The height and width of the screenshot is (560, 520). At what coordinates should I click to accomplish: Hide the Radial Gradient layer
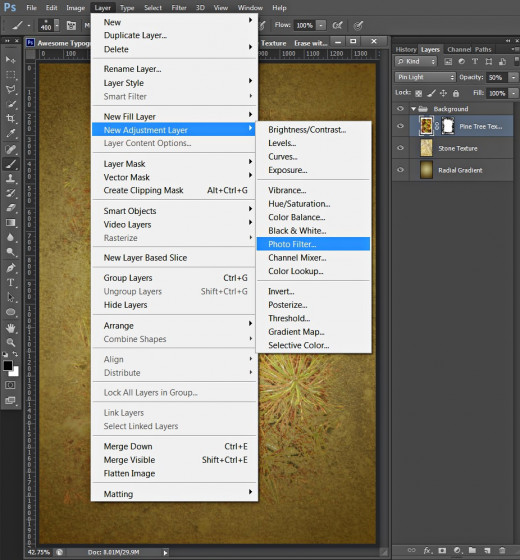[400, 170]
